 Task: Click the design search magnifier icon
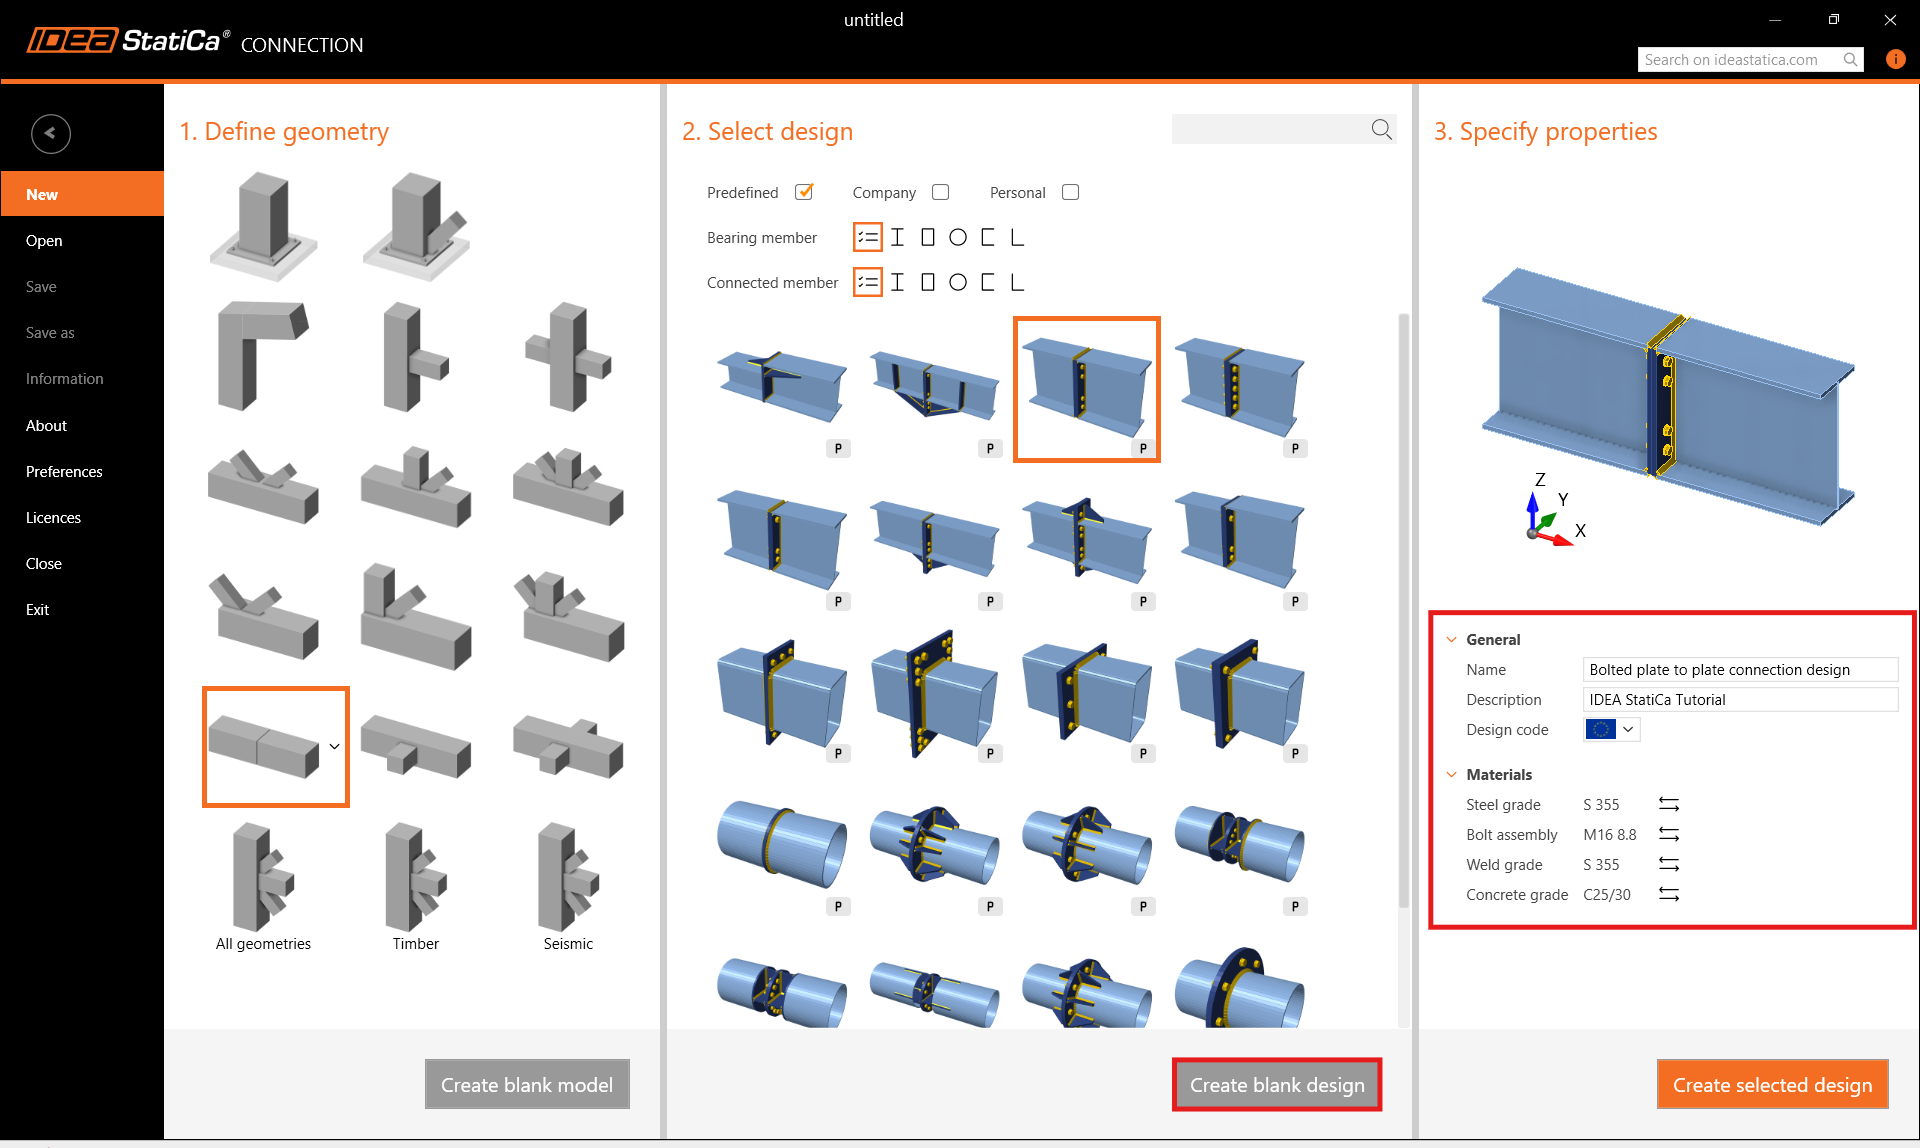(x=1381, y=129)
